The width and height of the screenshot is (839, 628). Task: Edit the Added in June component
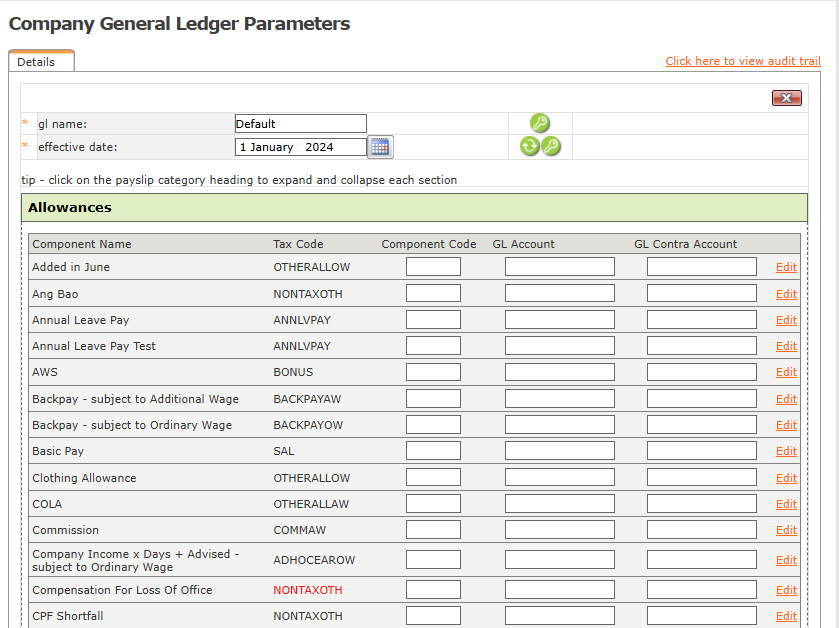pyautogui.click(x=786, y=267)
